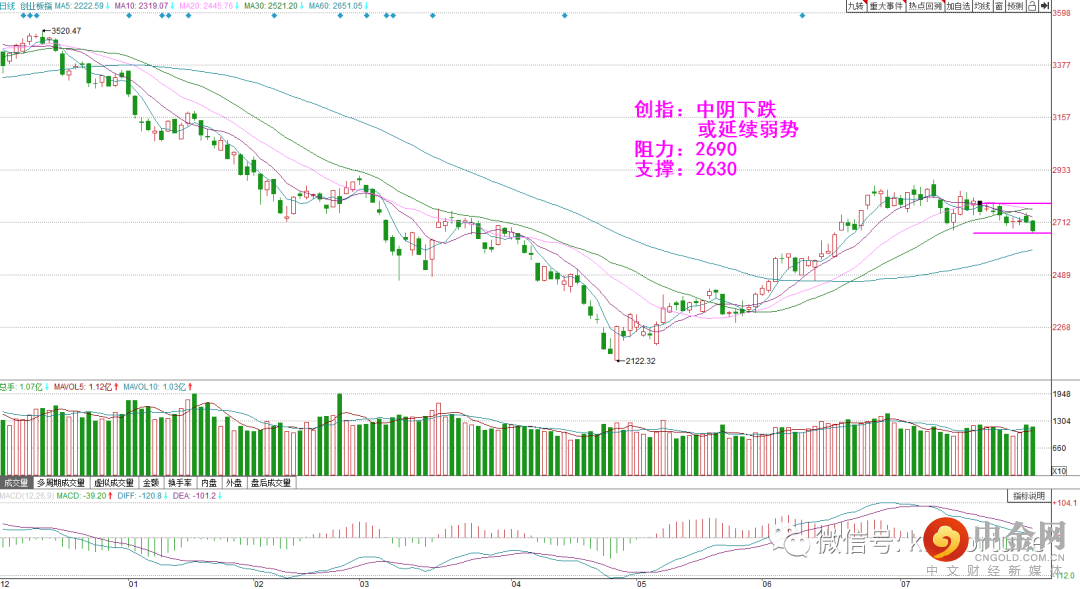Viewport: 1080px width, 589px height.
Task: Open the 窗 window button
Action: tap(999, 6)
